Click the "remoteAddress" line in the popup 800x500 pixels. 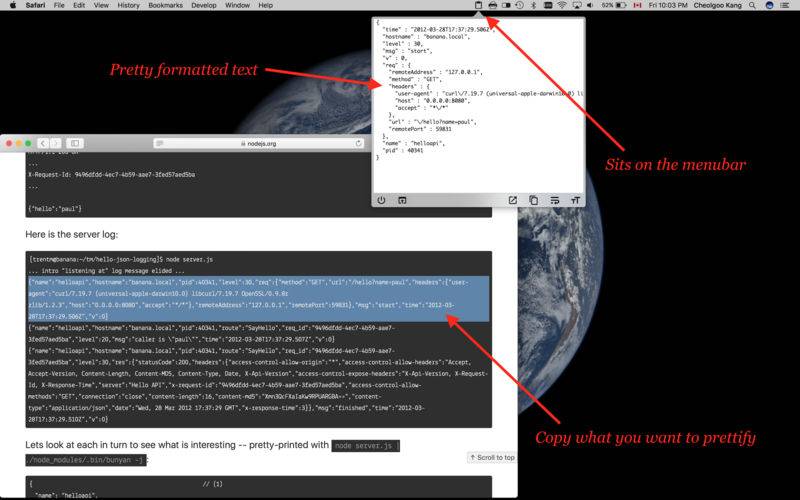tap(435, 72)
